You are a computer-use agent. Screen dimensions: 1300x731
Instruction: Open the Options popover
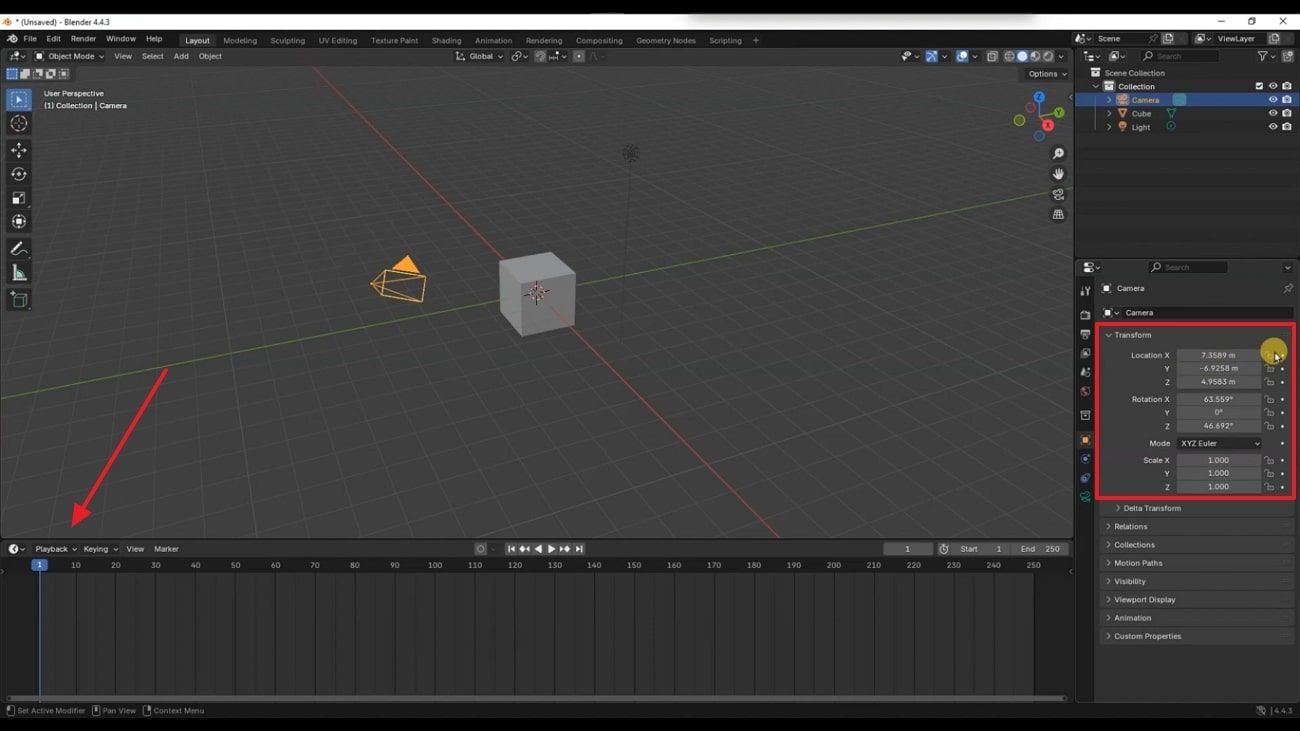coord(1044,73)
